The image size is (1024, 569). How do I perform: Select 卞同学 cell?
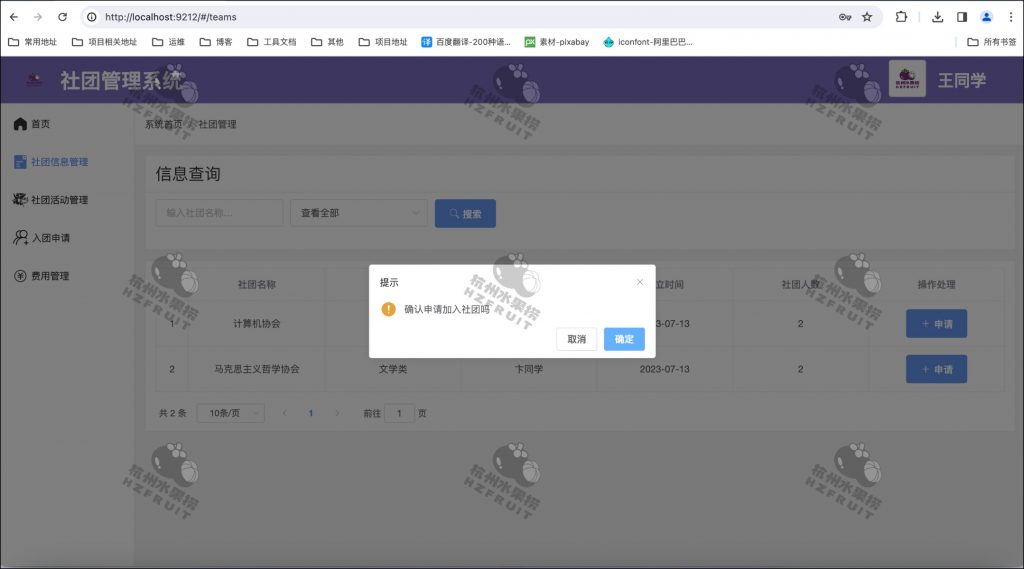click(x=529, y=369)
